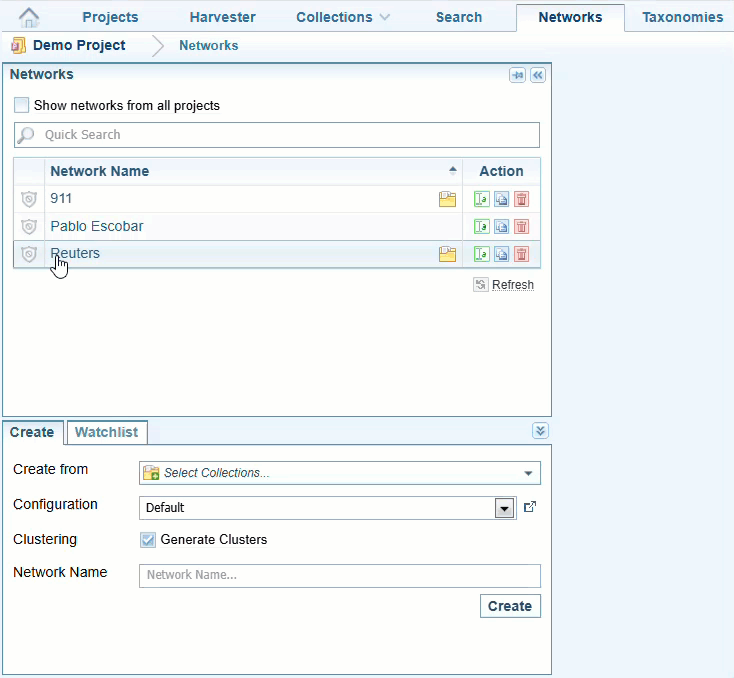Click the folder icon in Reuters row
Viewport: 734px width, 678px height.
point(447,254)
